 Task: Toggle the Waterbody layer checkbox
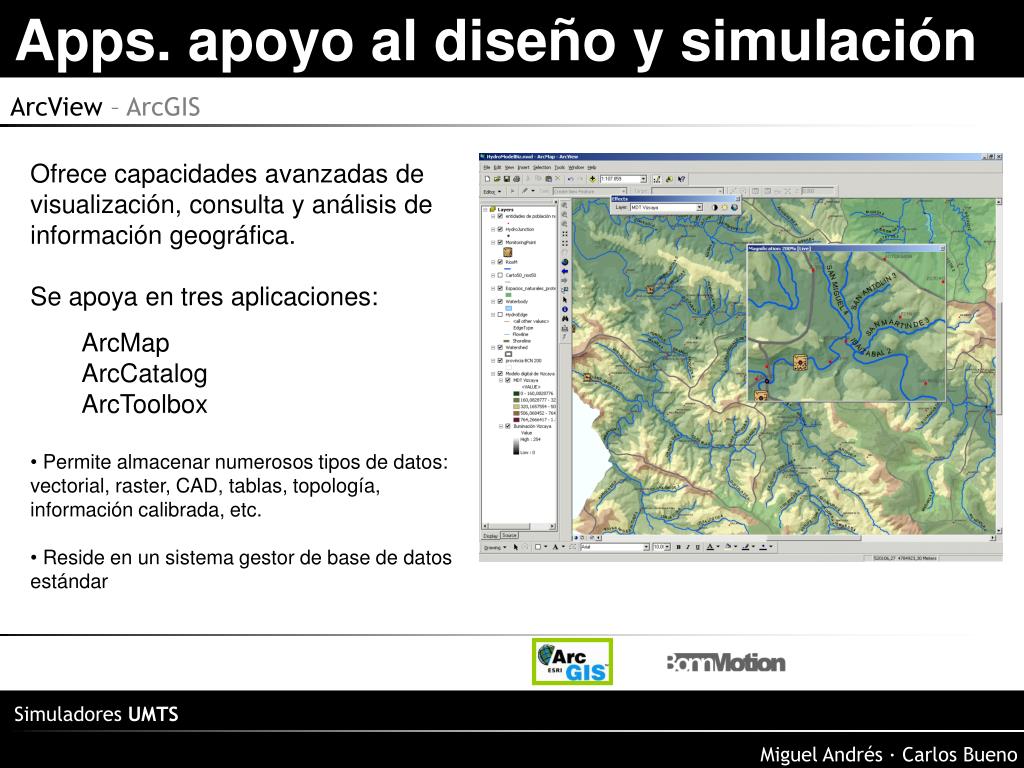tap(500, 302)
